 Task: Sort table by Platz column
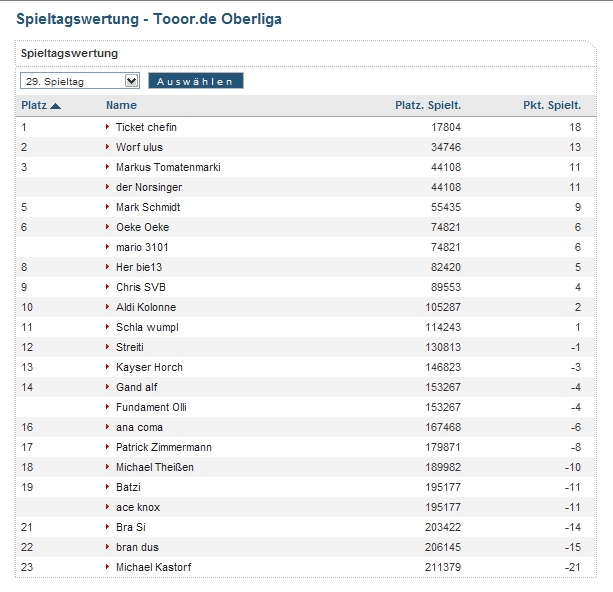pyautogui.click(x=33, y=105)
